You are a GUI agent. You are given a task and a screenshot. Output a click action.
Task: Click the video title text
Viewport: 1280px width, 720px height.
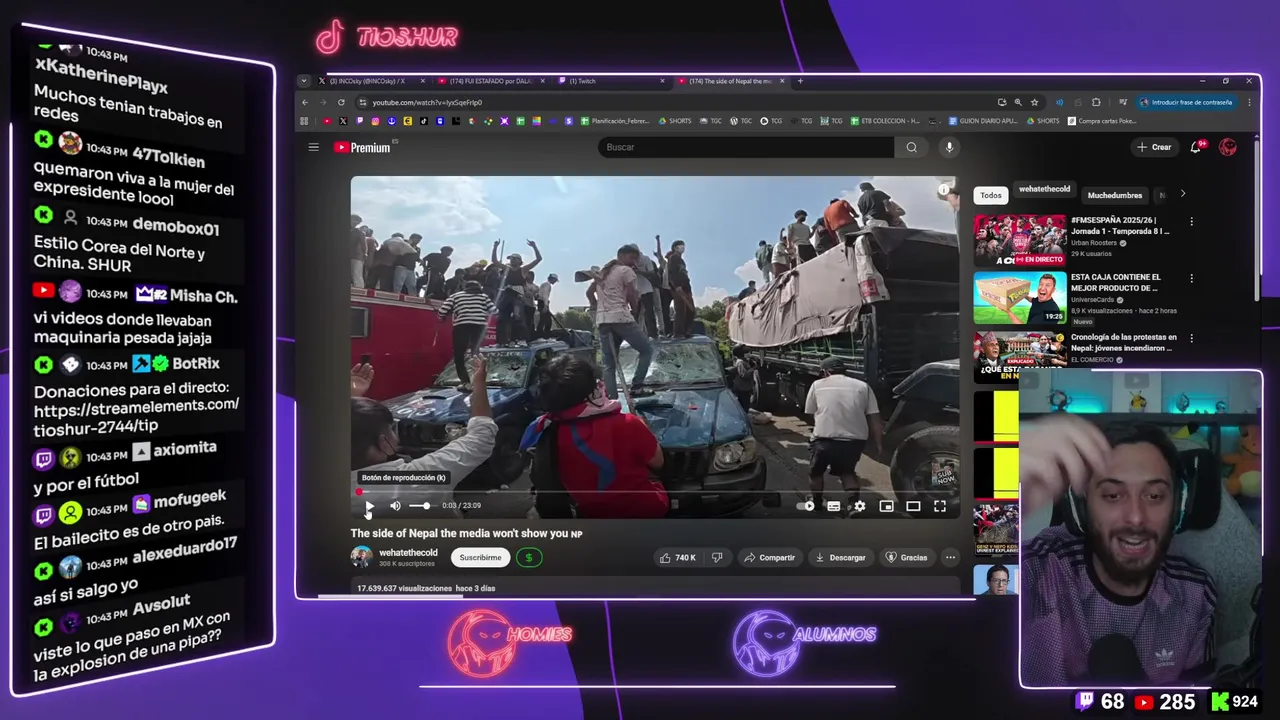[x=466, y=534]
